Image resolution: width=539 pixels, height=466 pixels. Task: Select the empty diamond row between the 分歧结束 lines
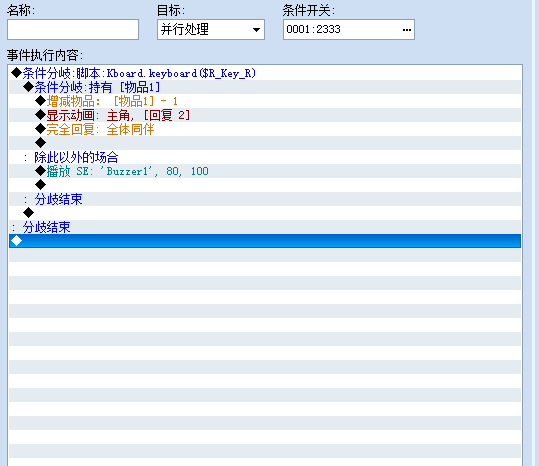click(x=265, y=213)
